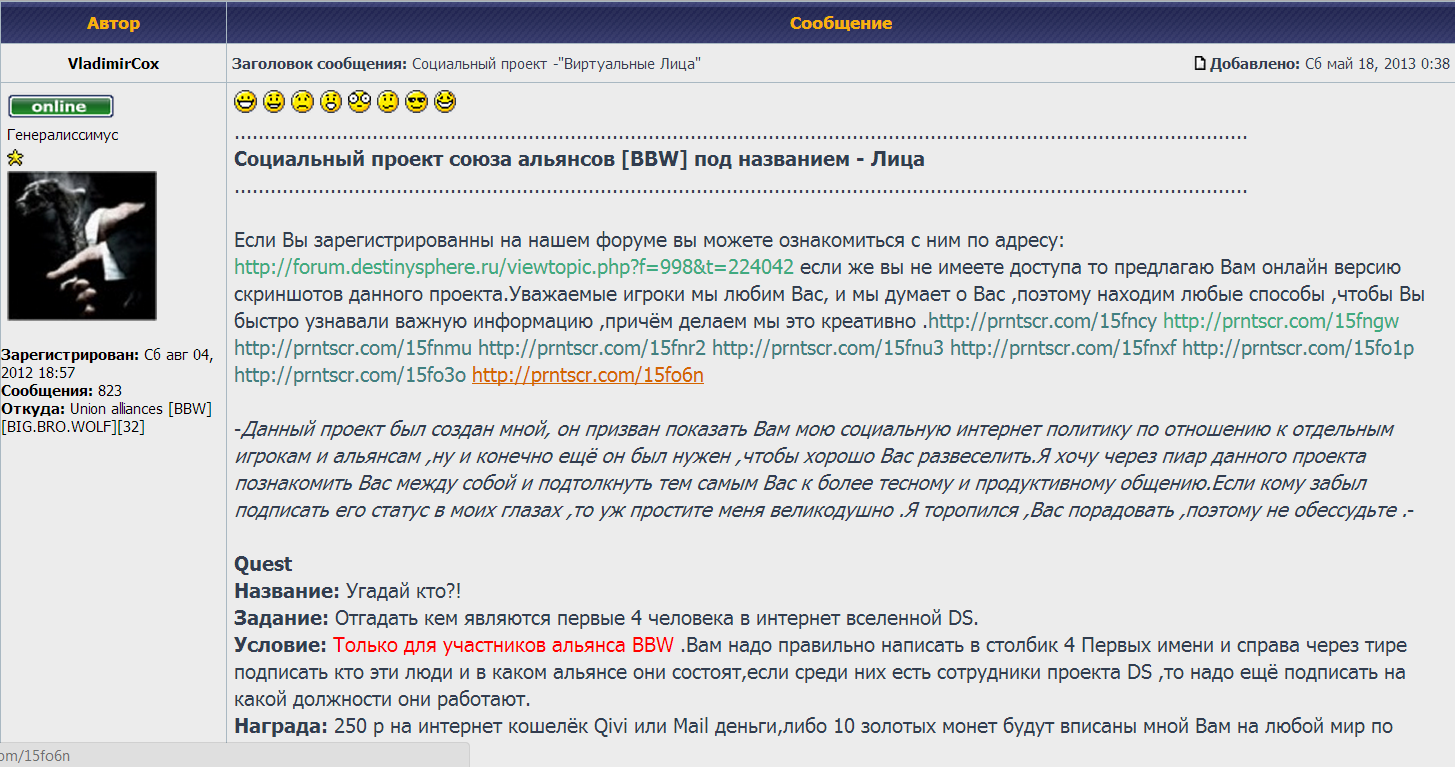
Task: Click the italic paragraph starting Данный проект
Action: [826, 469]
